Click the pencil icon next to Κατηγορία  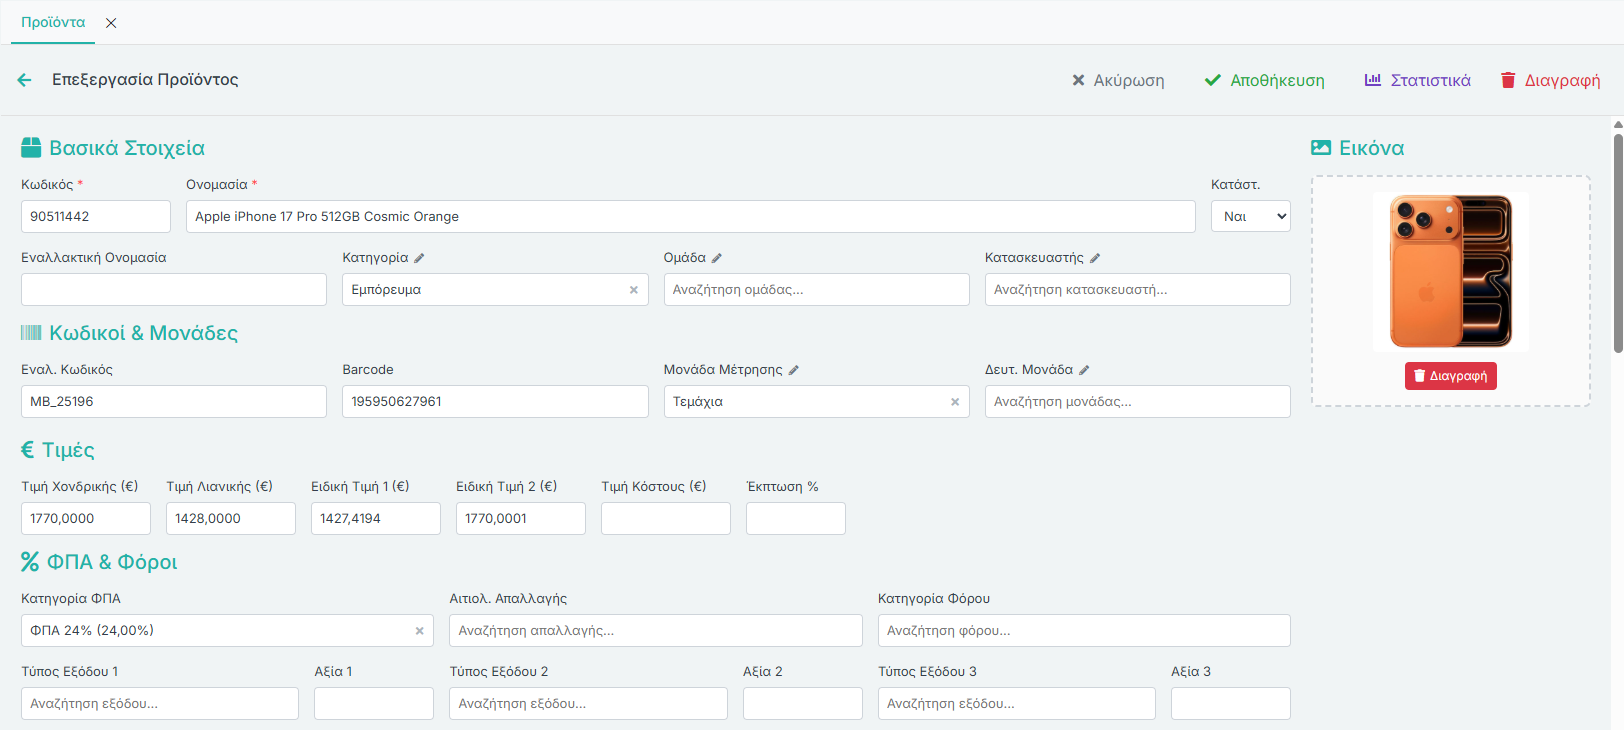(x=419, y=258)
